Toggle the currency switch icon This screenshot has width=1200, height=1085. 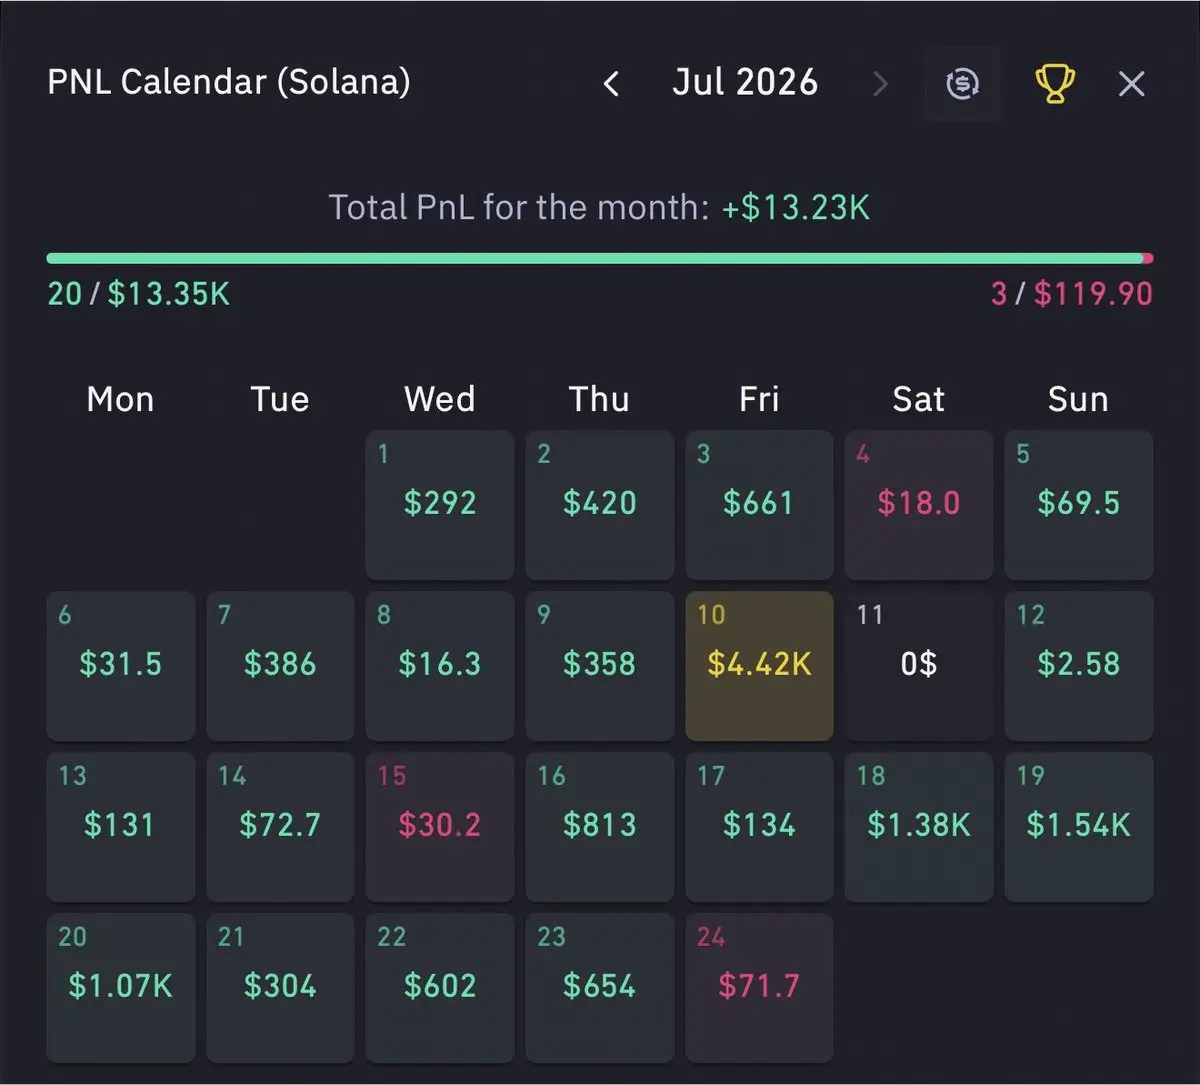click(962, 84)
